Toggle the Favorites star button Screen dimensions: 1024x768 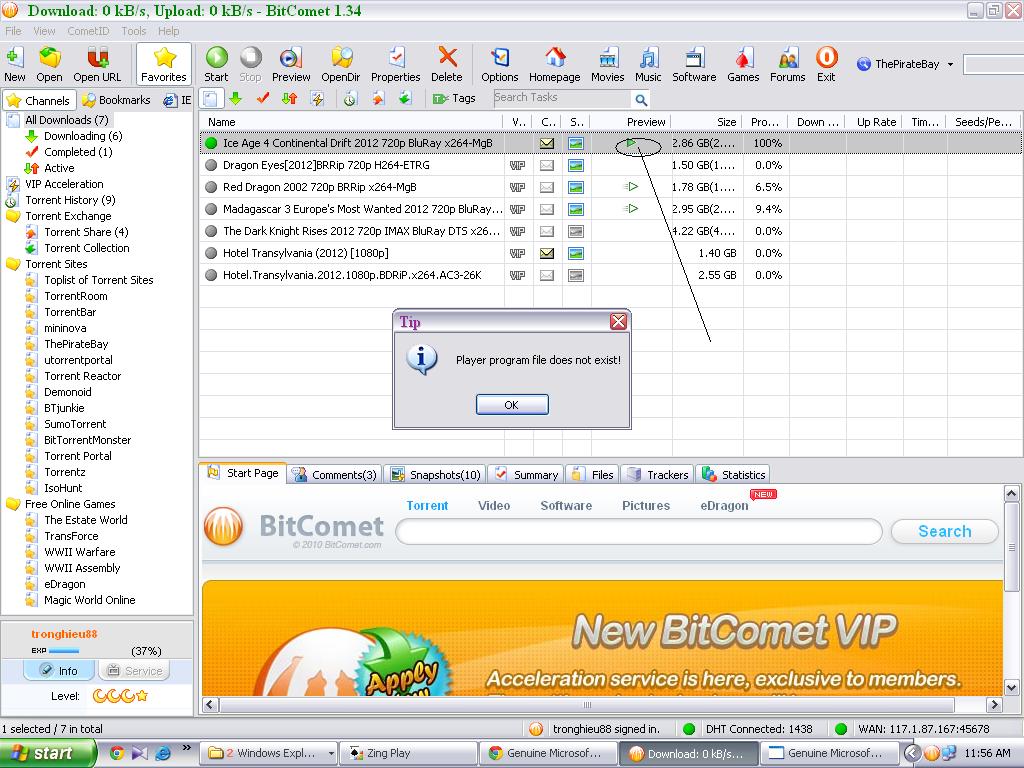tap(164, 64)
